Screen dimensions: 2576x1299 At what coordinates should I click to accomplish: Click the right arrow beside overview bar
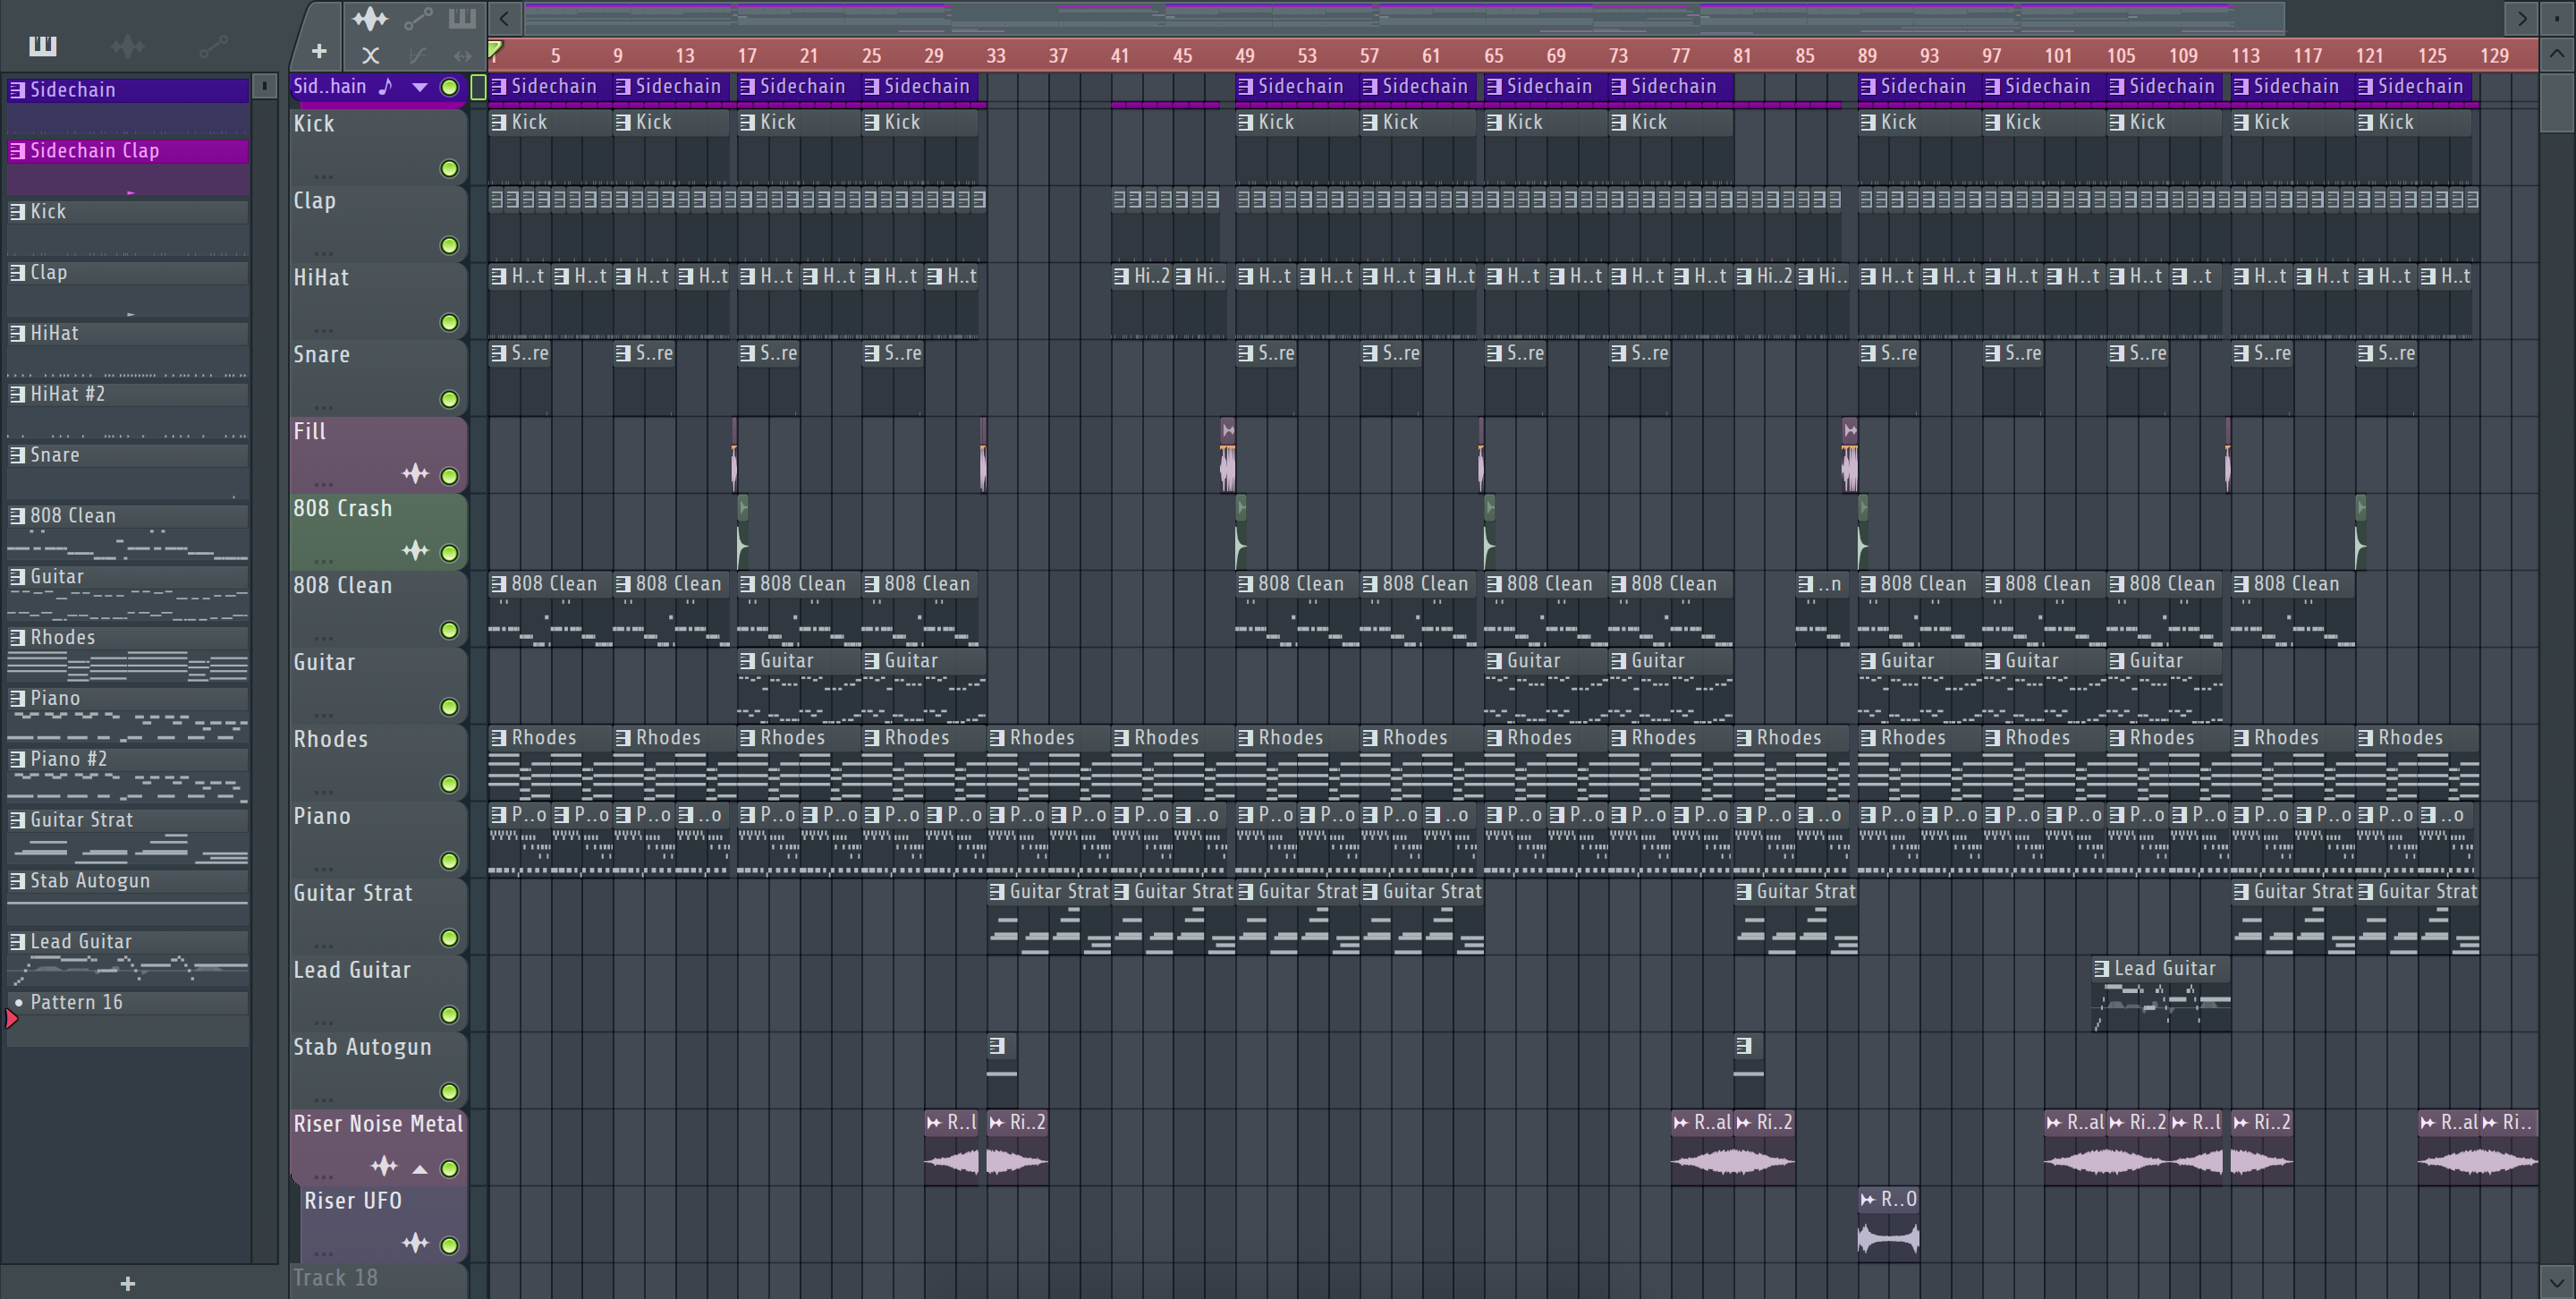coord(2522,18)
